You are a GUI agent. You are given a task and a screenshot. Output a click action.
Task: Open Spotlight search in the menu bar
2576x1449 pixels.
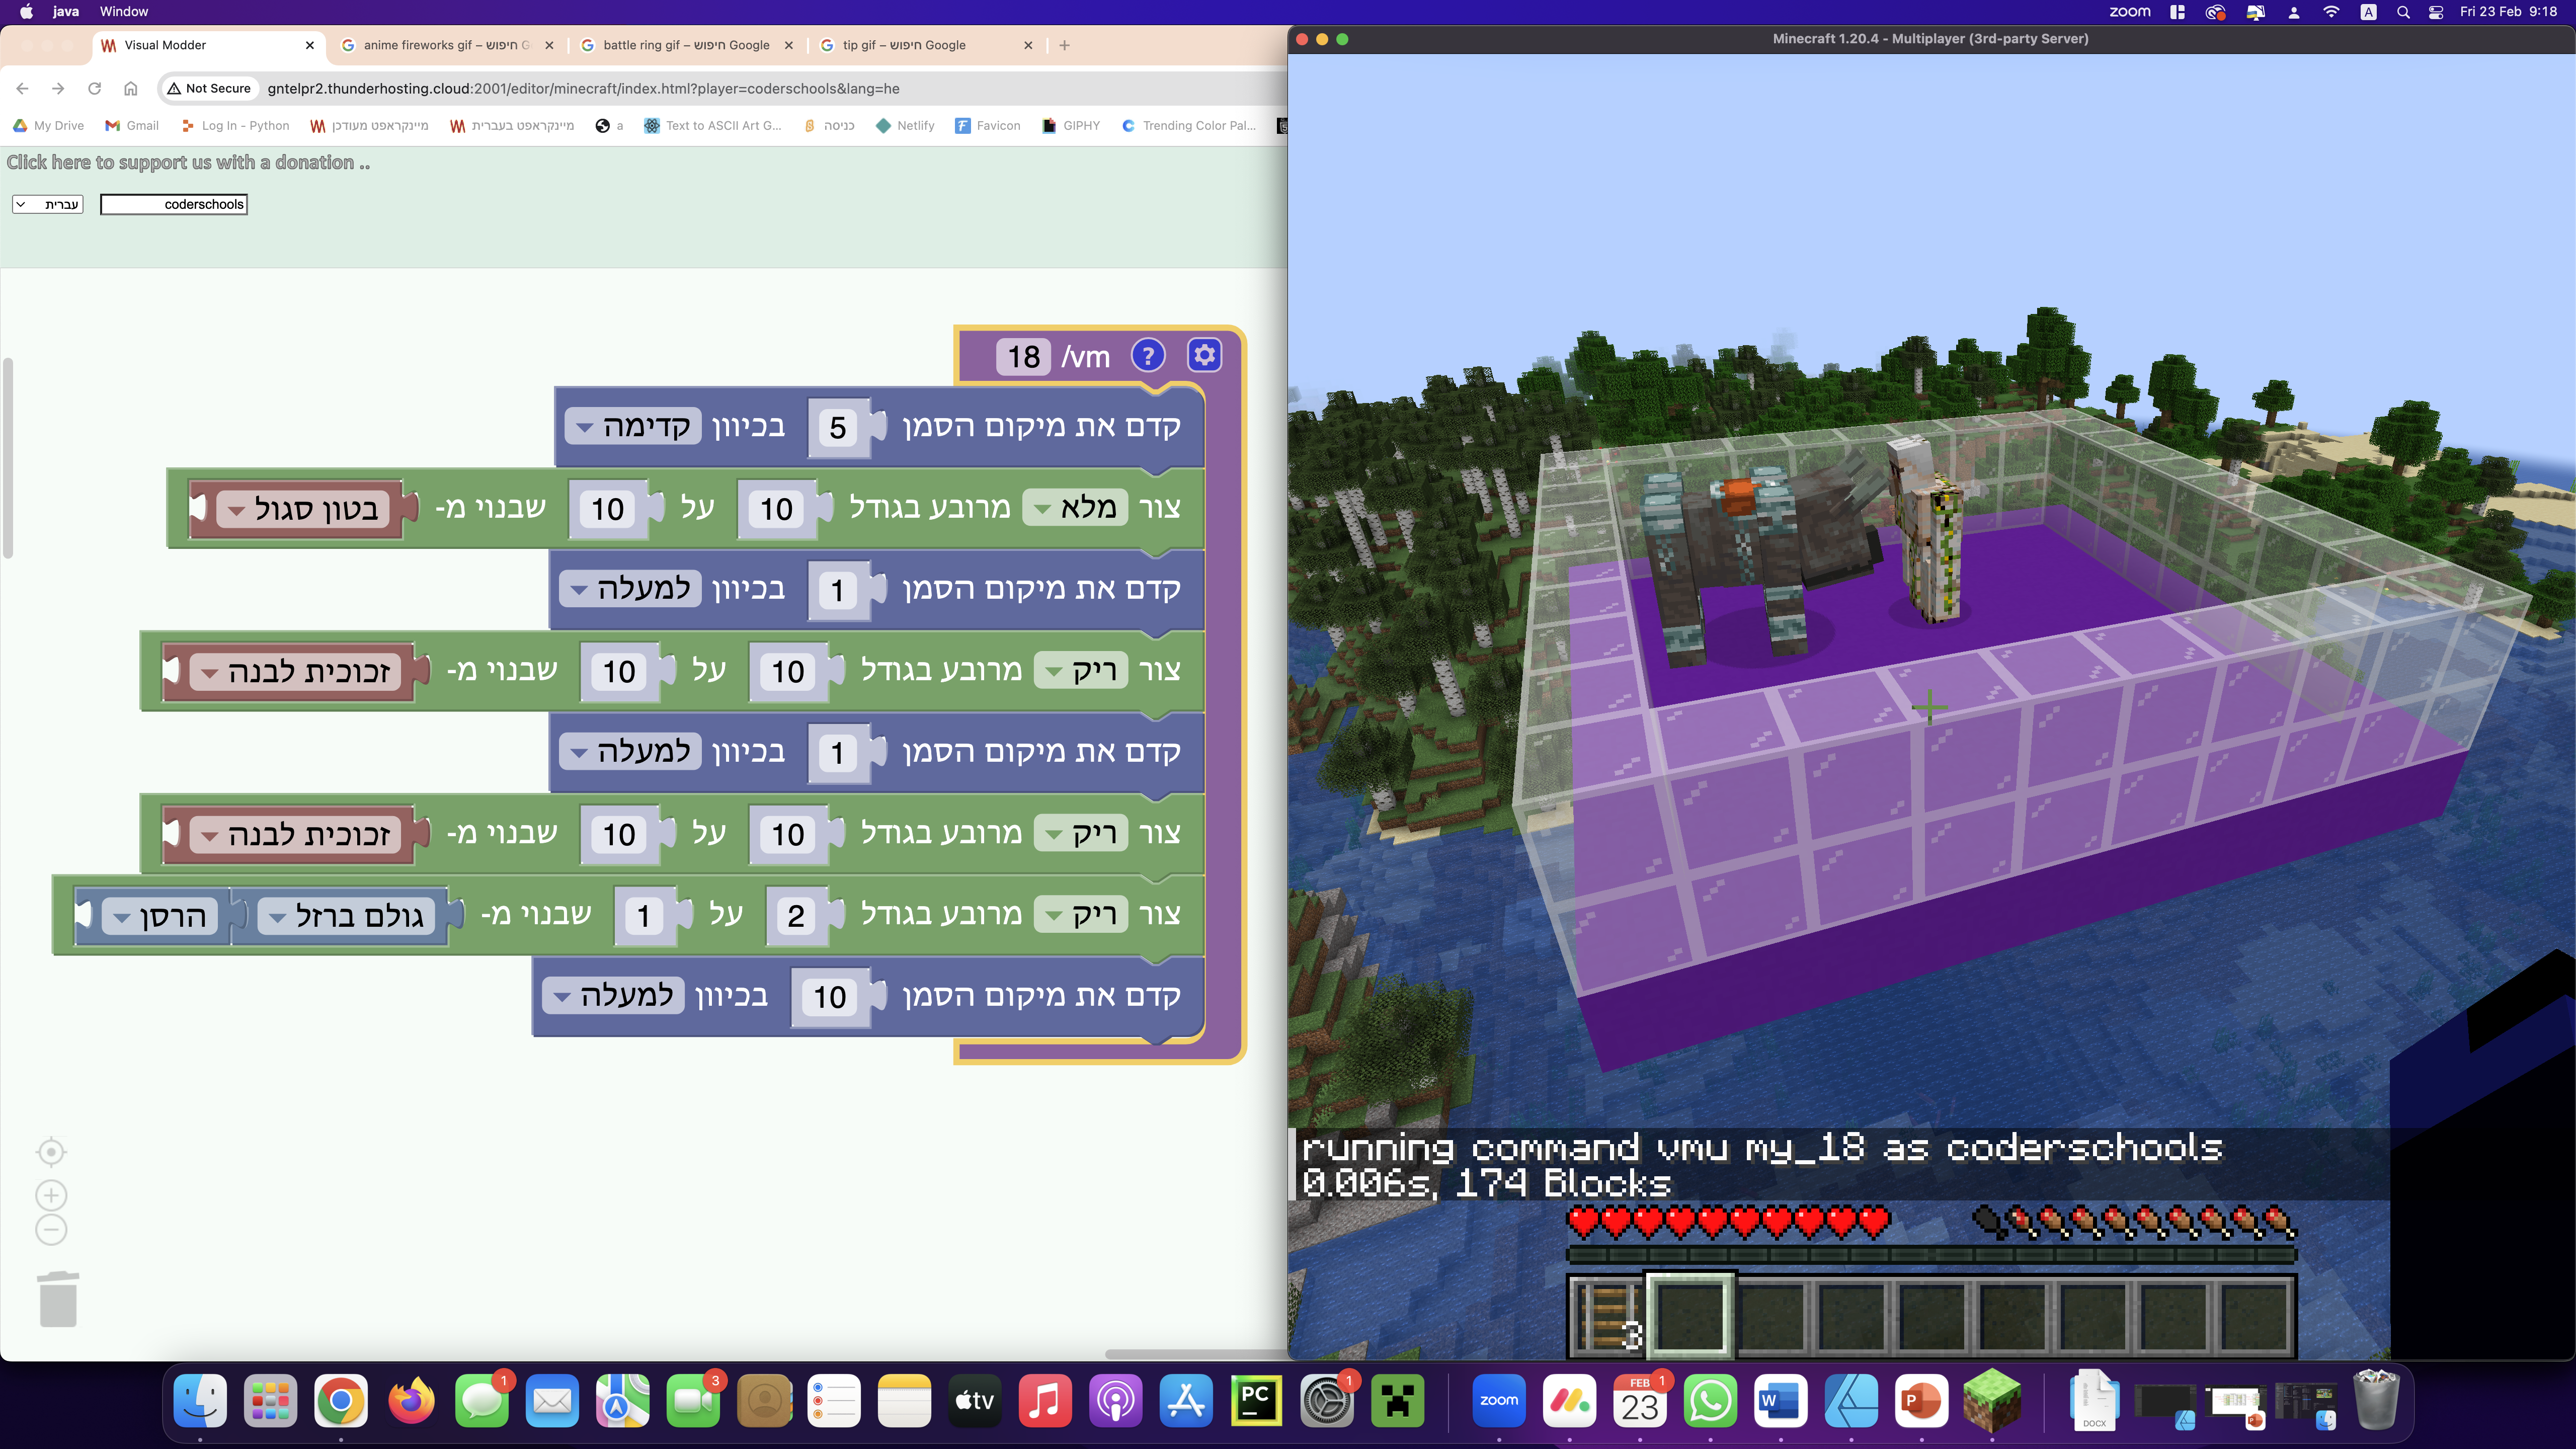point(2403,12)
